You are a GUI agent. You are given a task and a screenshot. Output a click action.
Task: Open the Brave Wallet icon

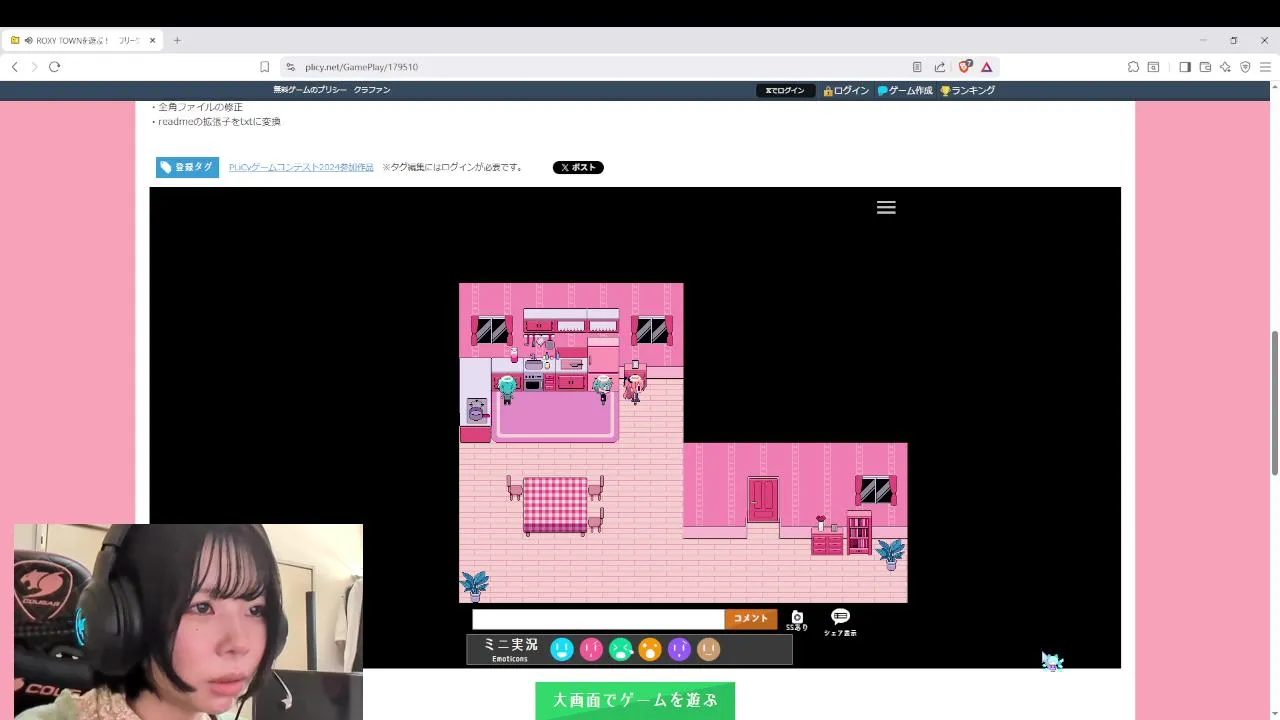[1205, 67]
